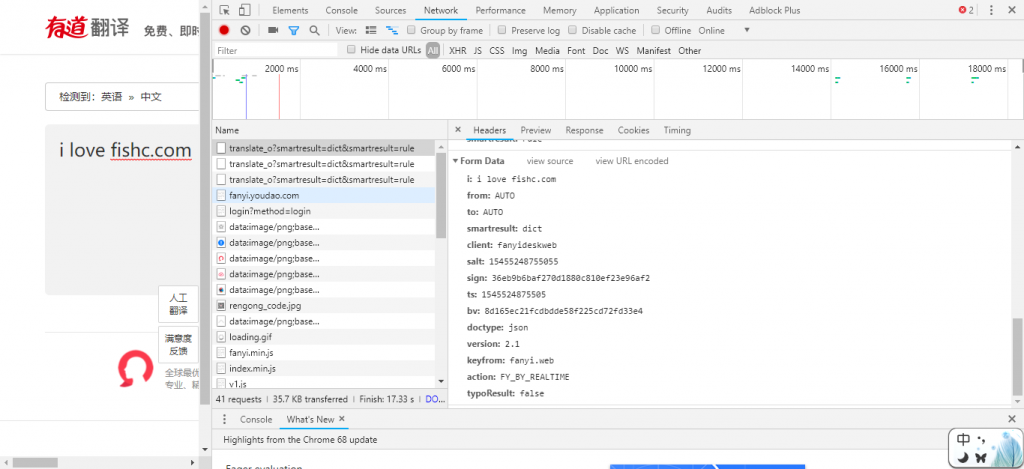Switch to the Console panel tab
Viewport: 1024px width, 469px height.
click(x=342, y=10)
